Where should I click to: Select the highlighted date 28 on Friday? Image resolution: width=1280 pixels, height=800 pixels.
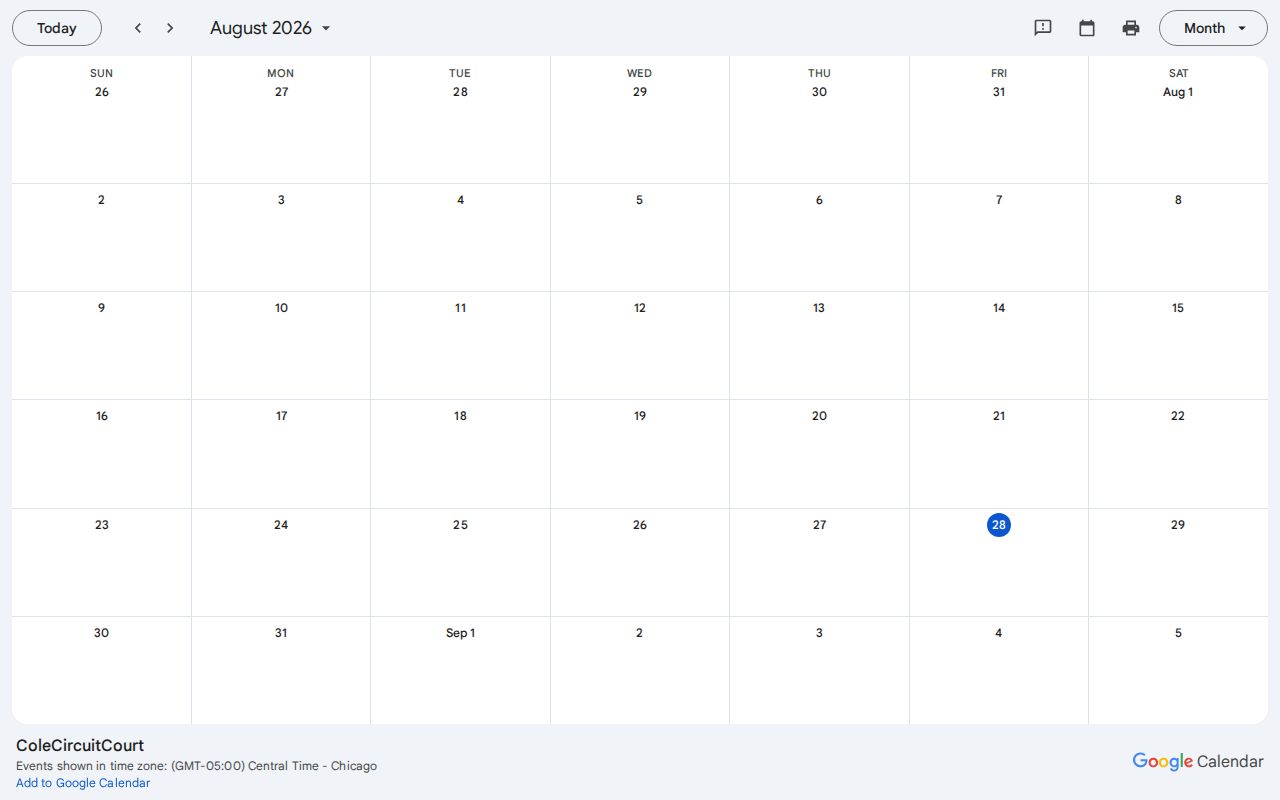pyautogui.click(x=999, y=525)
